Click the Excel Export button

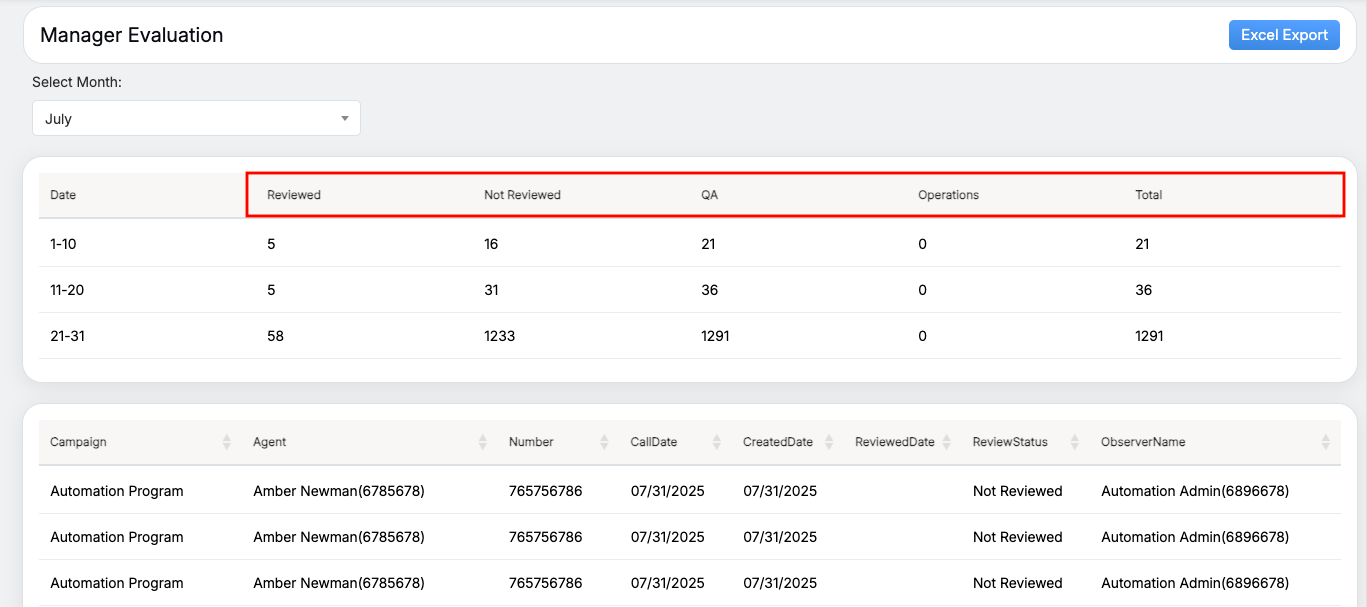coord(1284,35)
